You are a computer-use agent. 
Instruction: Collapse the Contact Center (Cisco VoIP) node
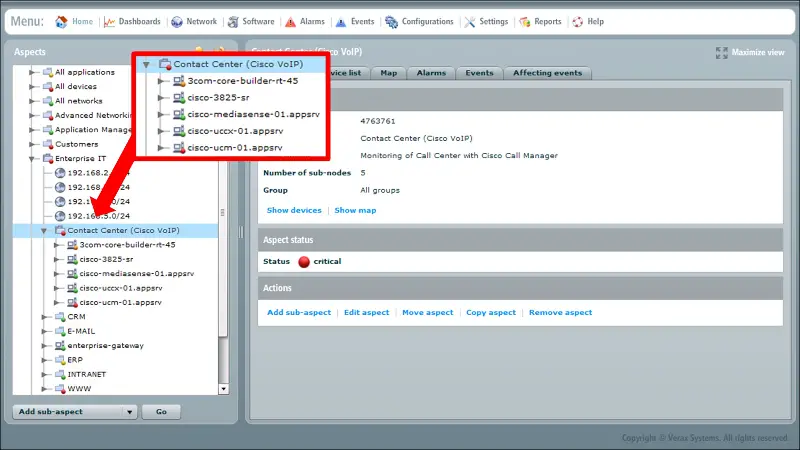tap(44, 231)
